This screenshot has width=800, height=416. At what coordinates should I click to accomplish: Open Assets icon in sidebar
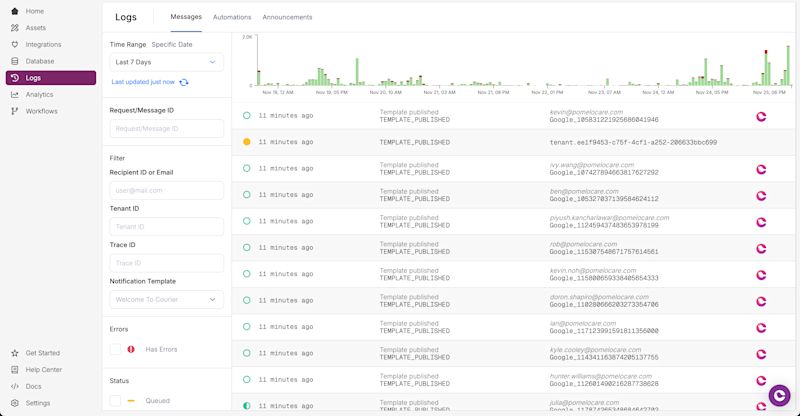15,28
